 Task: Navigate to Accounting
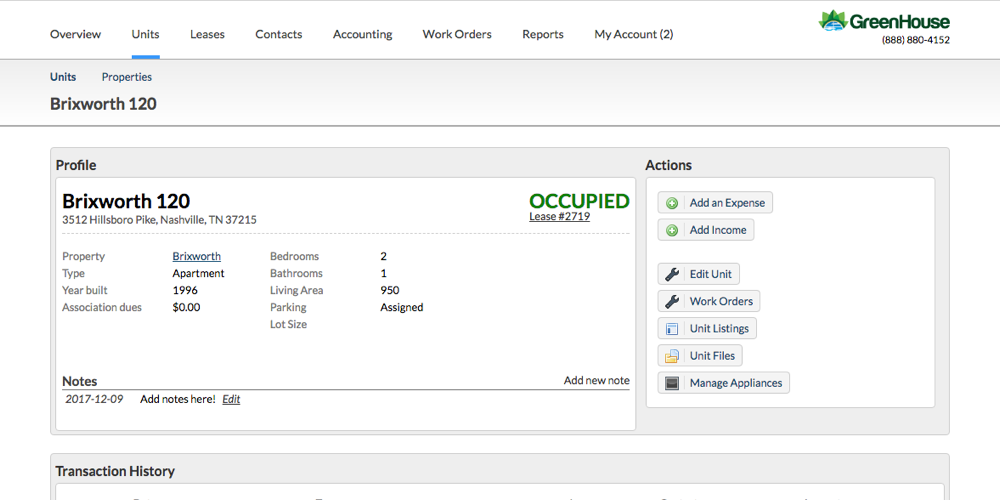point(362,34)
